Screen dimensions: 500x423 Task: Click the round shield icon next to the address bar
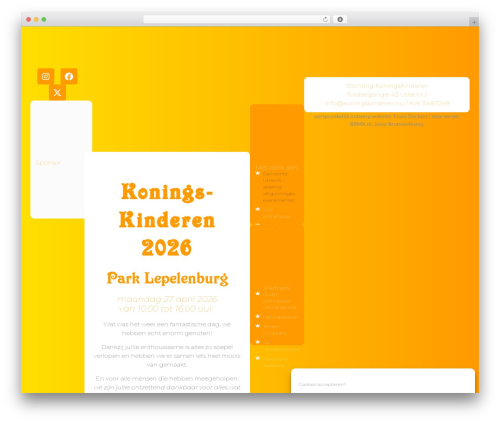(x=340, y=19)
